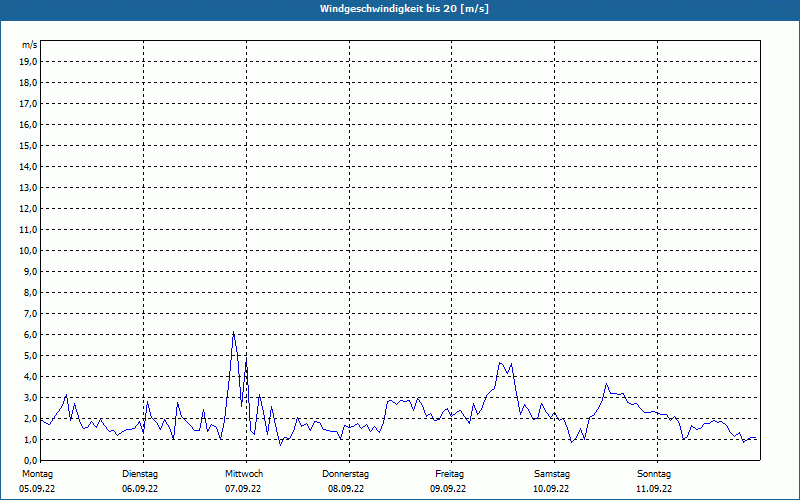
Task: Select the date 10.09.22
Action: (551, 489)
